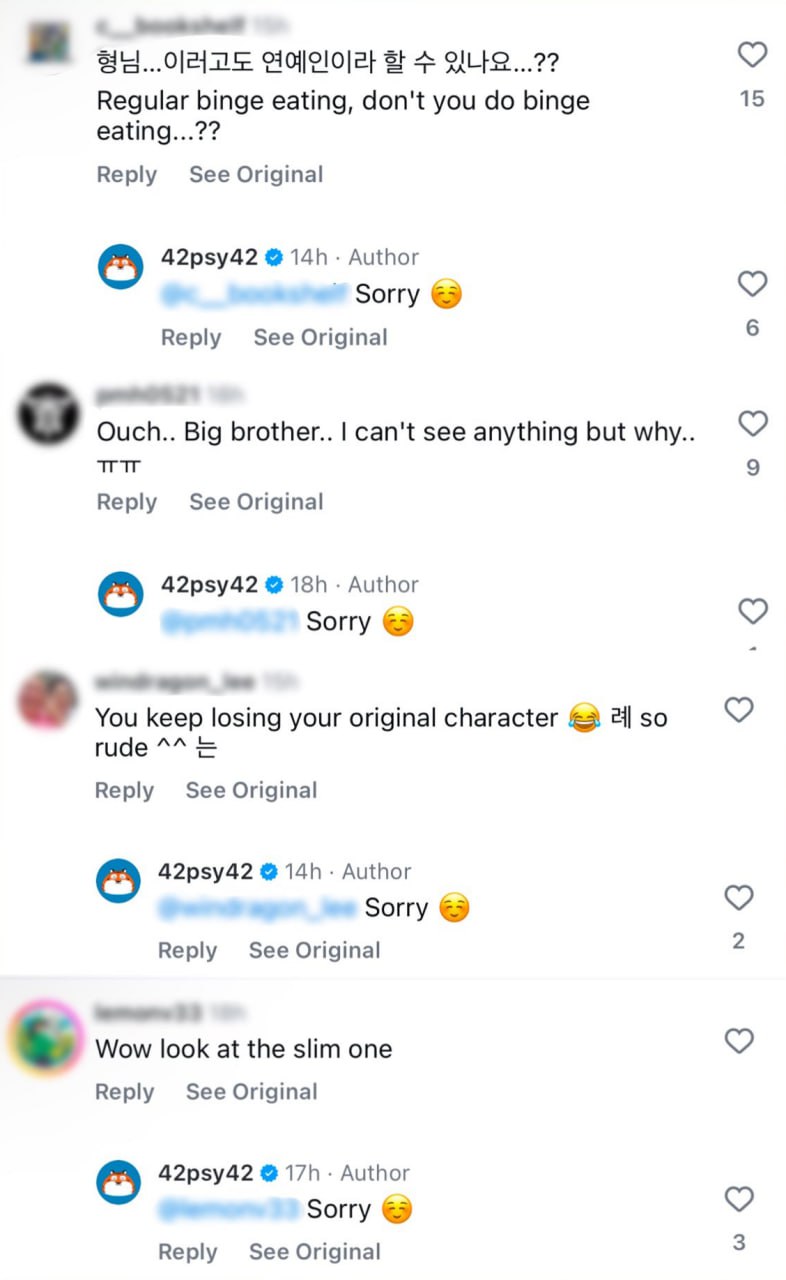Reply to the "Regular binge eating" comment
Screen dimensions: 786x1280
pyautogui.click(x=126, y=174)
